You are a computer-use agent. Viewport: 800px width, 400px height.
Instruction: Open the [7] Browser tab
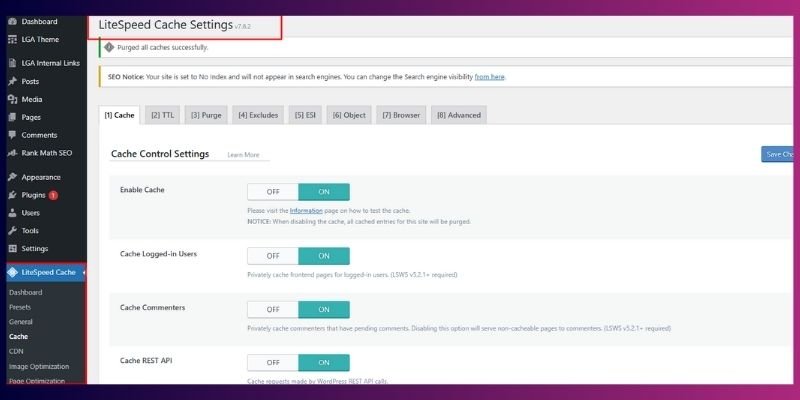tap(401, 115)
